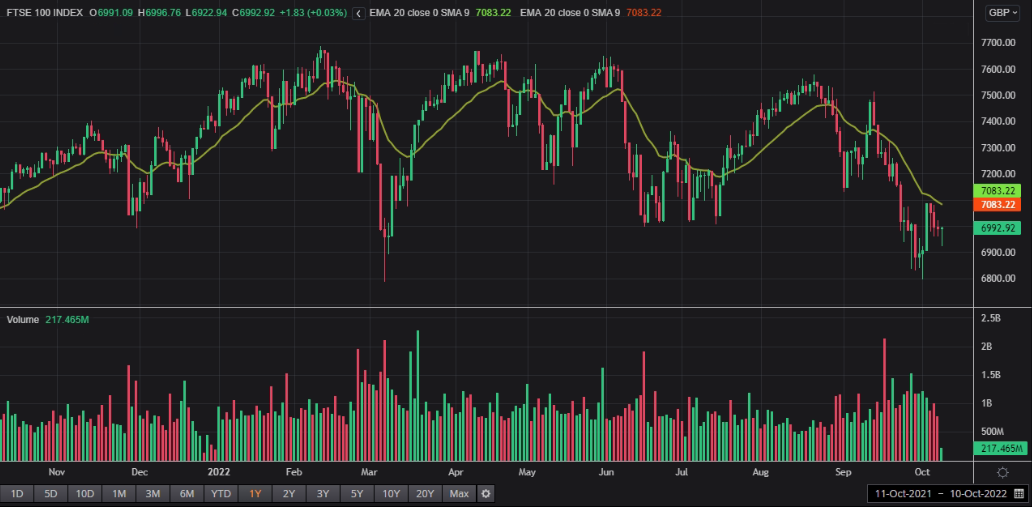This screenshot has height=507, width=1032.
Task: Open the calendar date range picker
Action: pos(1019,493)
